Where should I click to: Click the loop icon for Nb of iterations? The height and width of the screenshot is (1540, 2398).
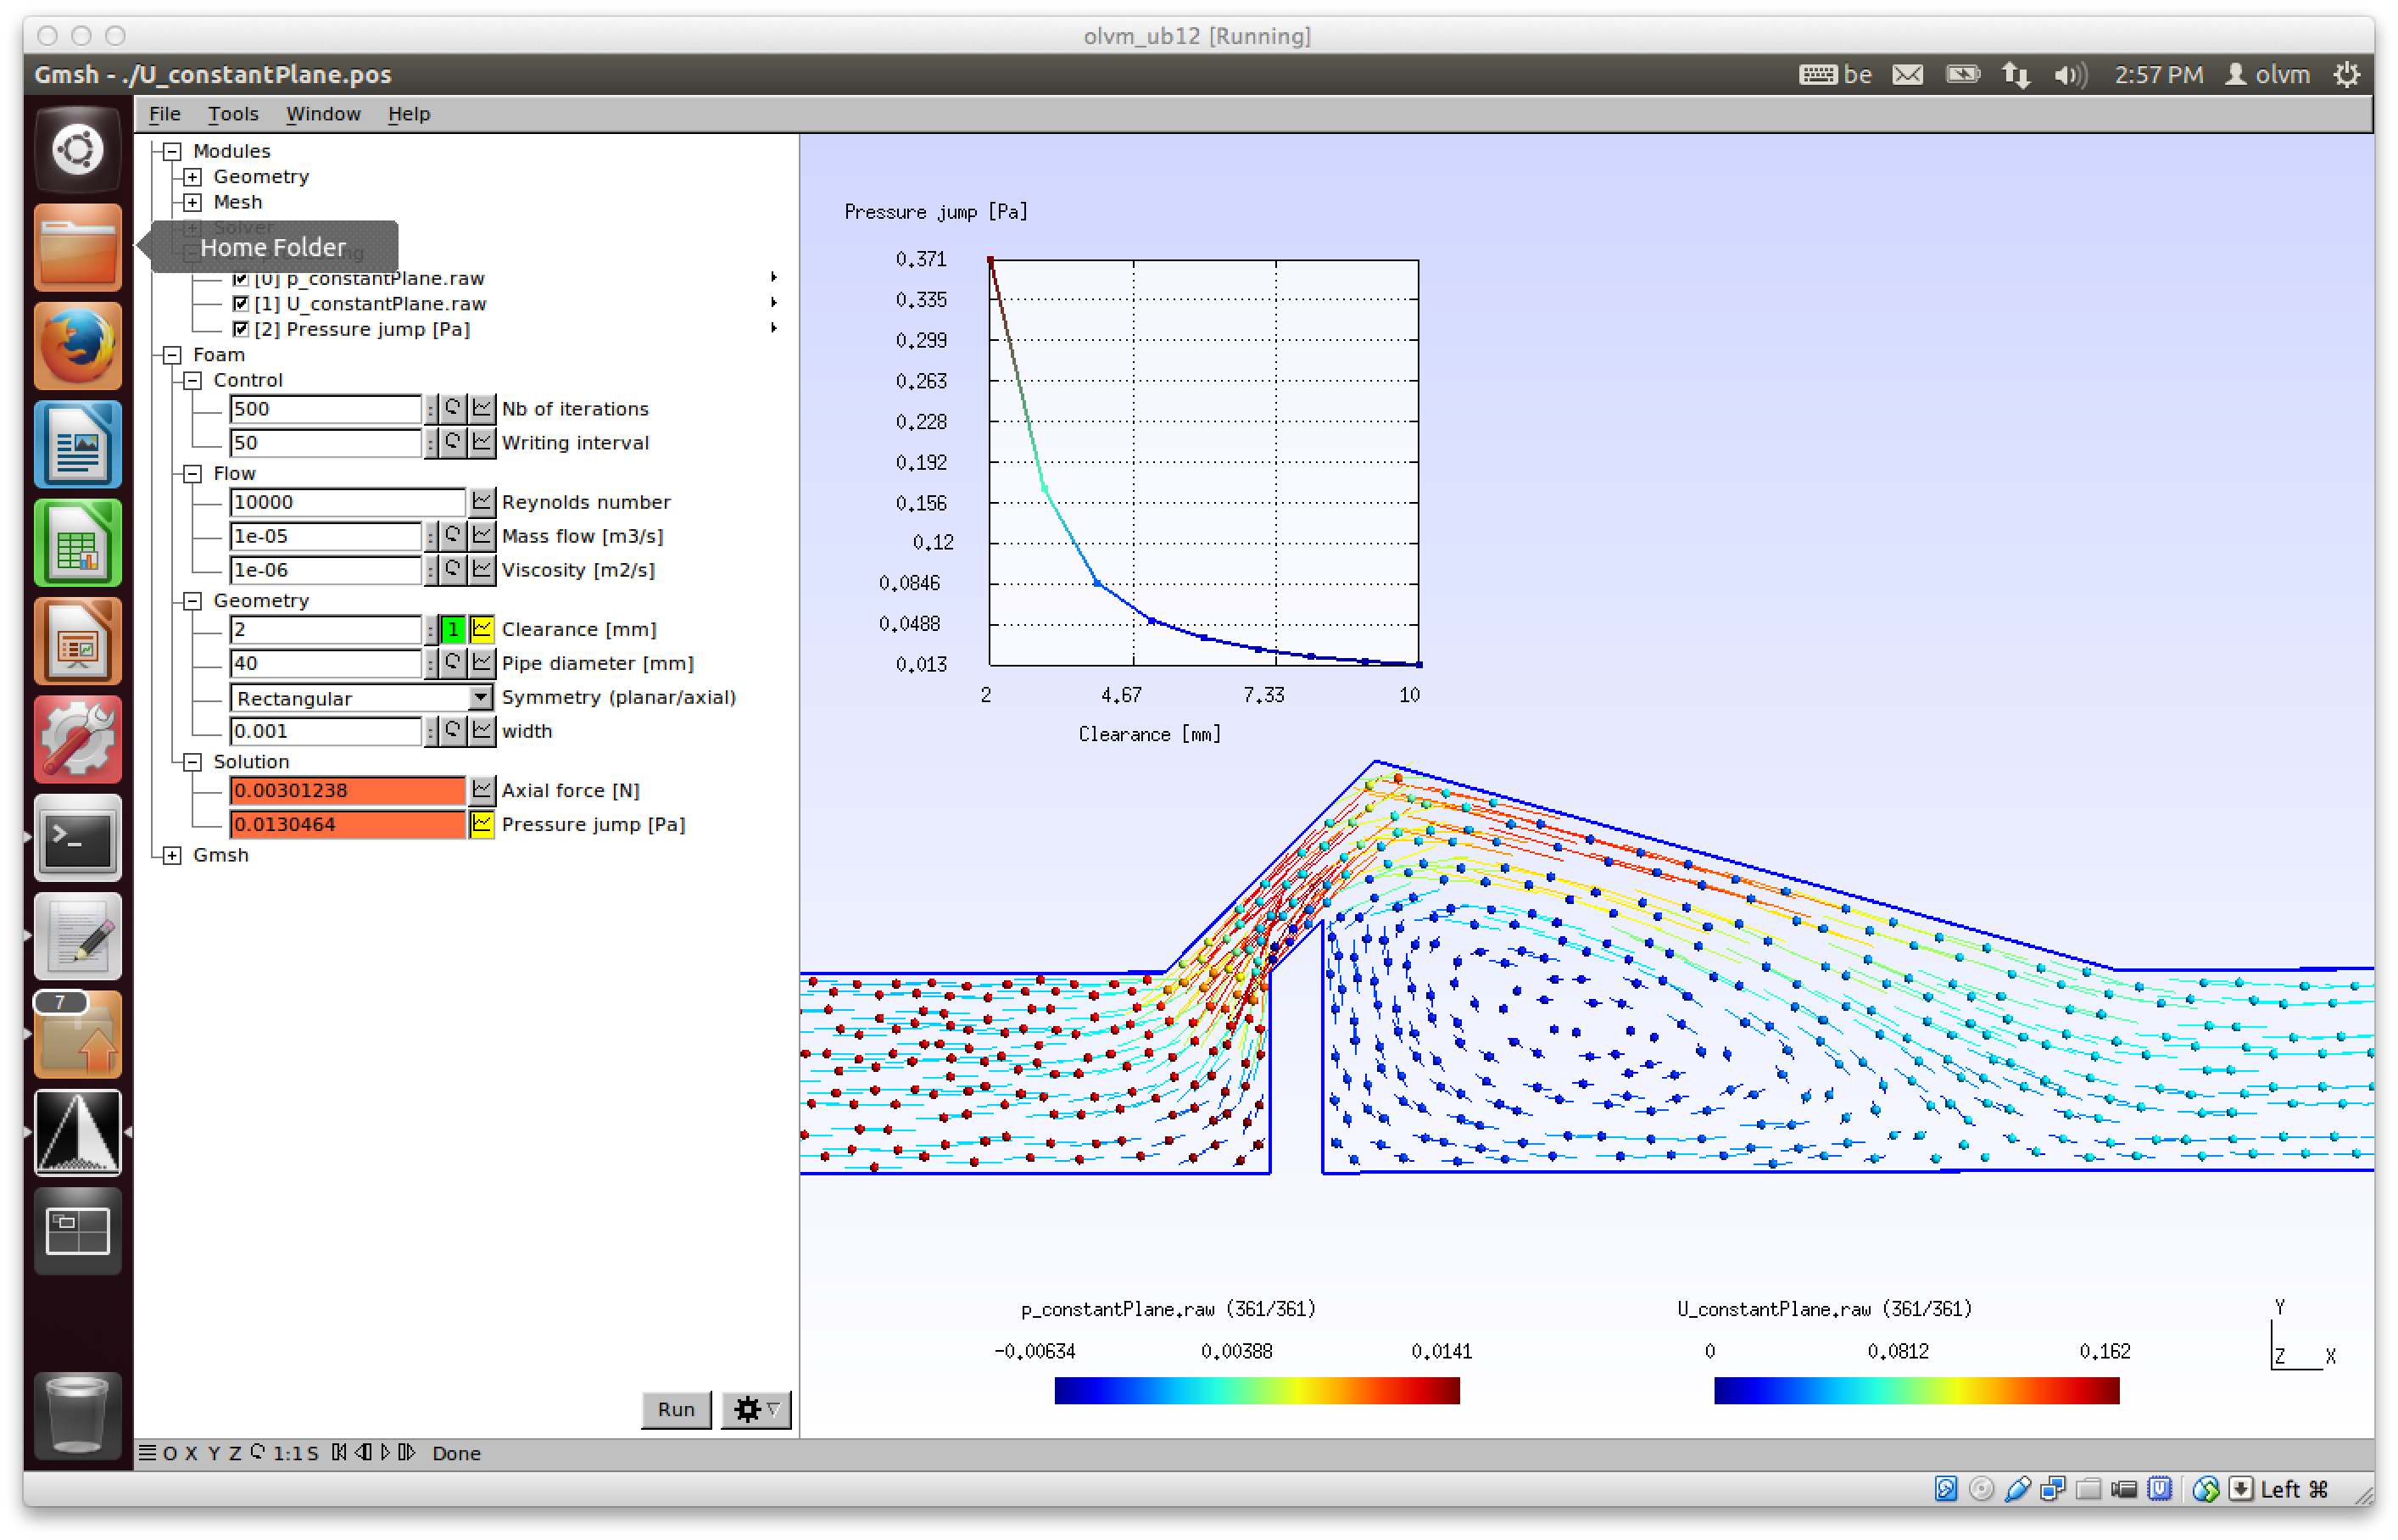click(453, 408)
